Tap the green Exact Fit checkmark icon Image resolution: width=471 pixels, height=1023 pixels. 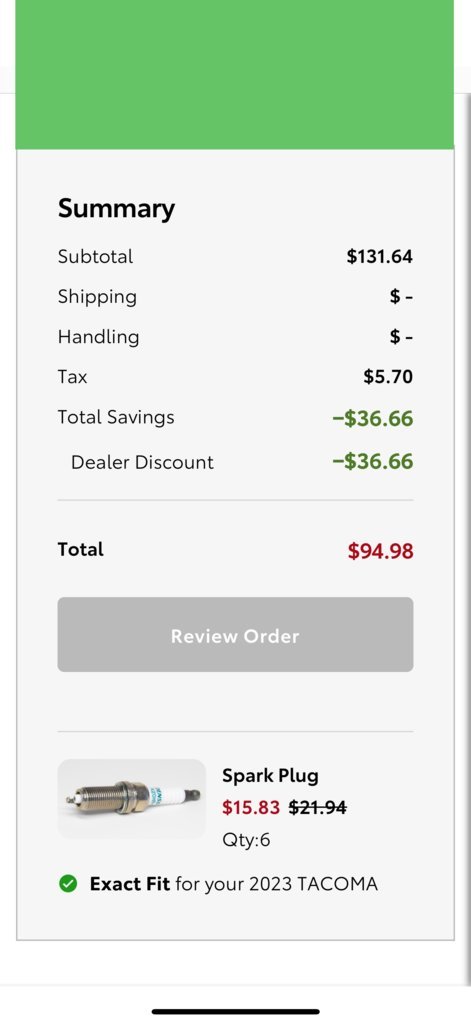(x=68, y=884)
